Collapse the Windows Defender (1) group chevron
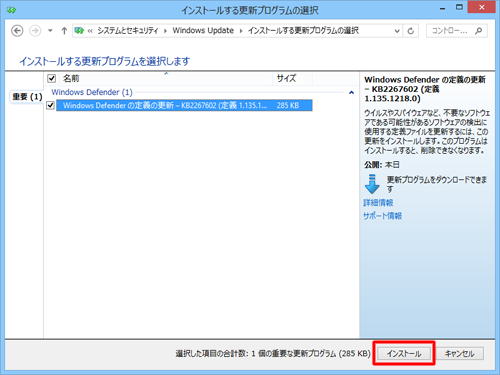Image resolution: width=500 pixels, height=375 pixels. pyautogui.click(x=351, y=92)
